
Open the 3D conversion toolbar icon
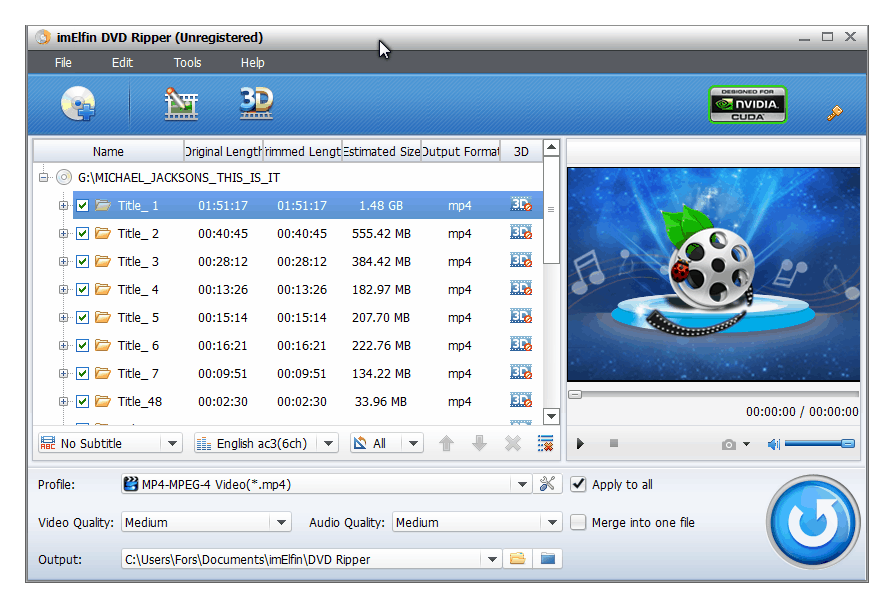[x=257, y=103]
